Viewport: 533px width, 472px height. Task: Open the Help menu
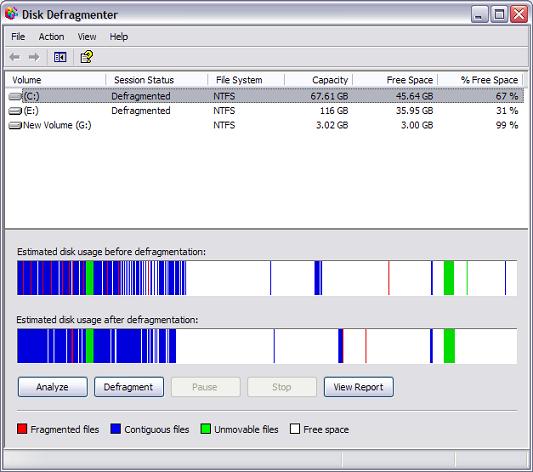119,37
